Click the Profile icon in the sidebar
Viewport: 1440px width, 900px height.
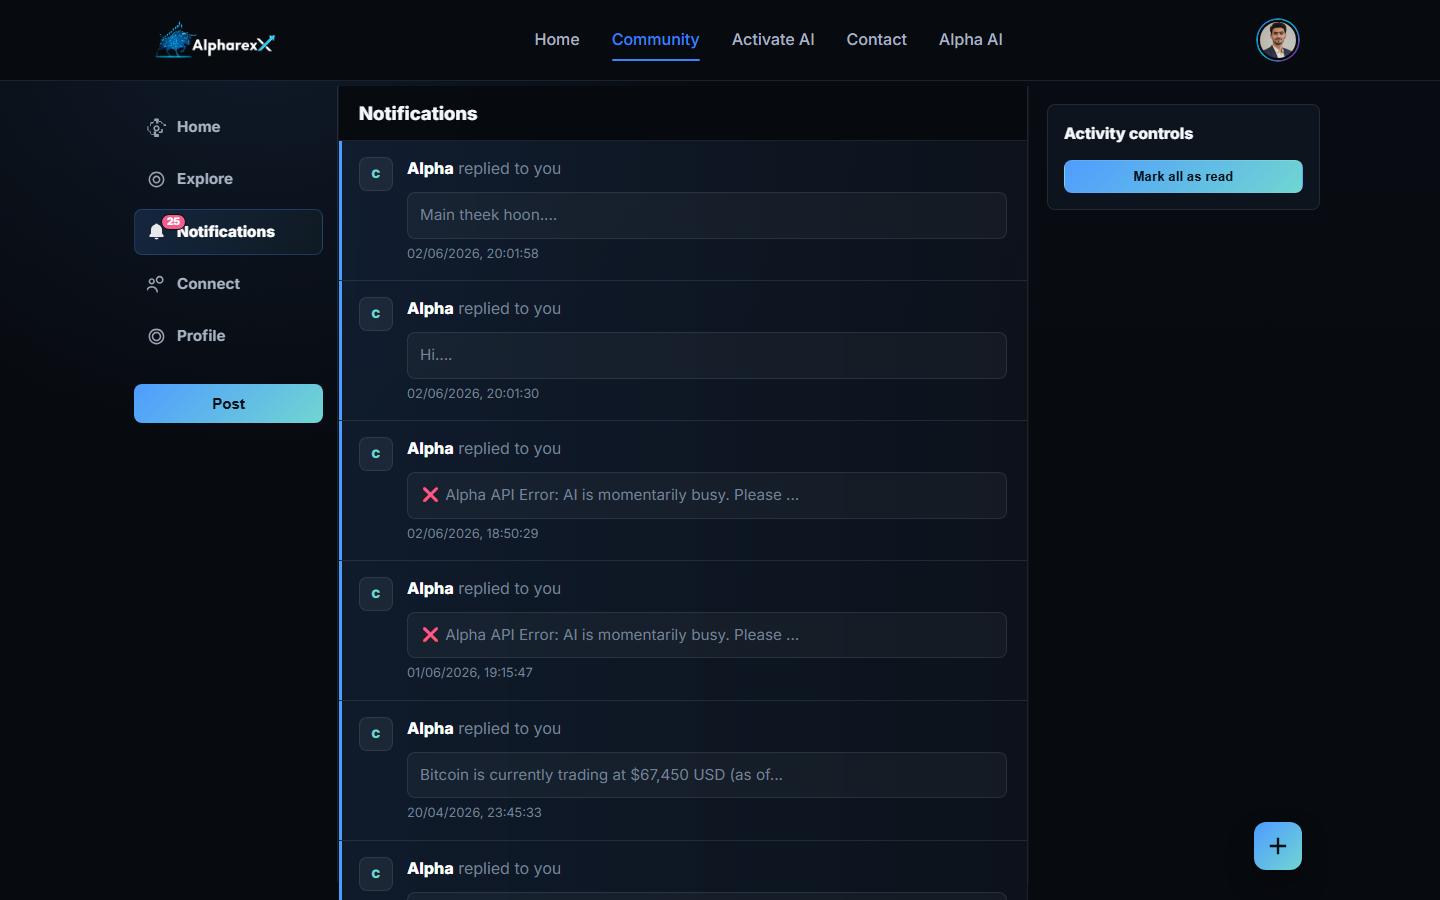click(156, 336)
